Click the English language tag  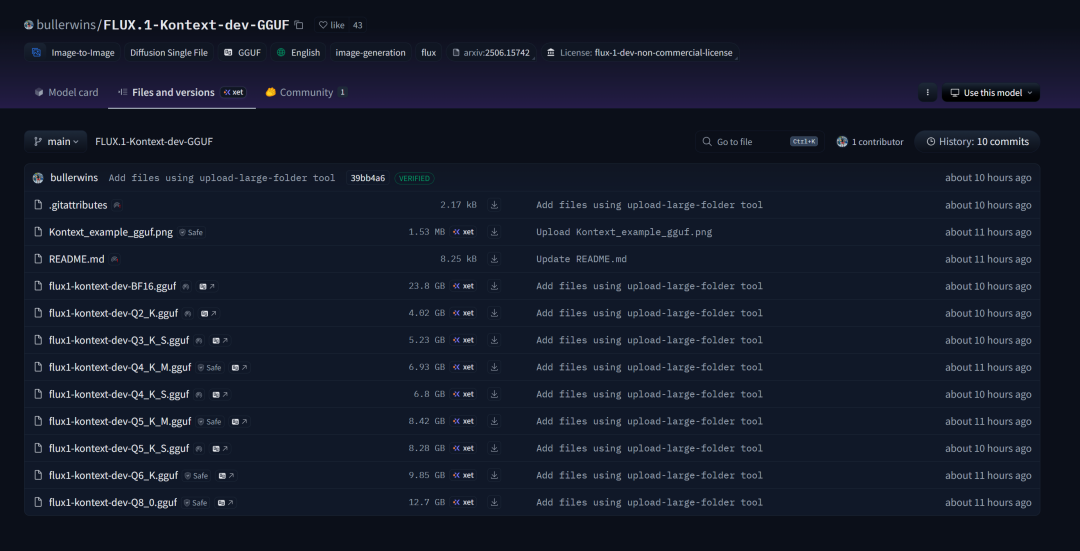[298, 52]
